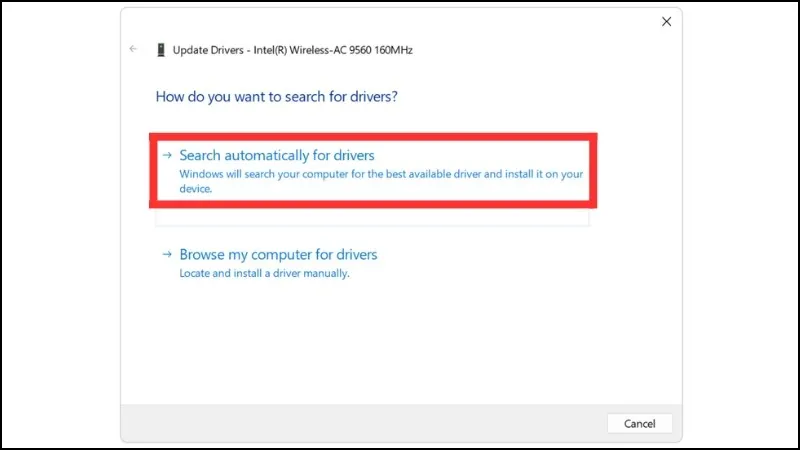Click the 'How do you want to search' heading
Image resolution: width=800 pixels, height=450 pixels.
point(278,98)
